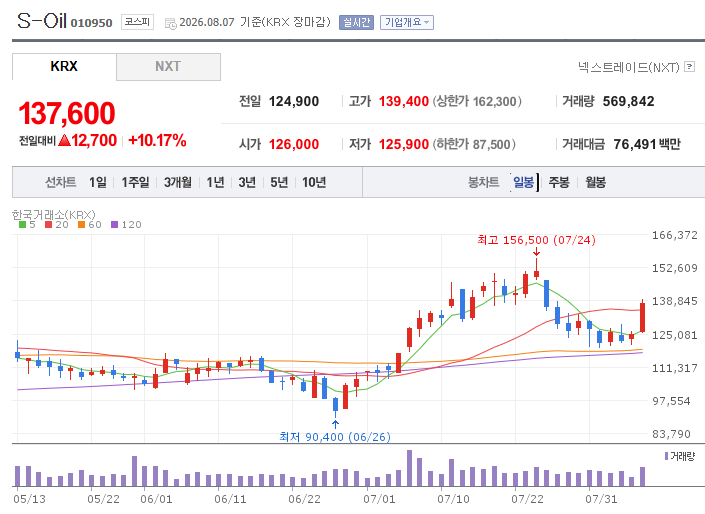Select the 5년 line chart period
Image resolution: width=705 pixels, height=514 pixels.
pyautogui.click(x=279, y=182)
